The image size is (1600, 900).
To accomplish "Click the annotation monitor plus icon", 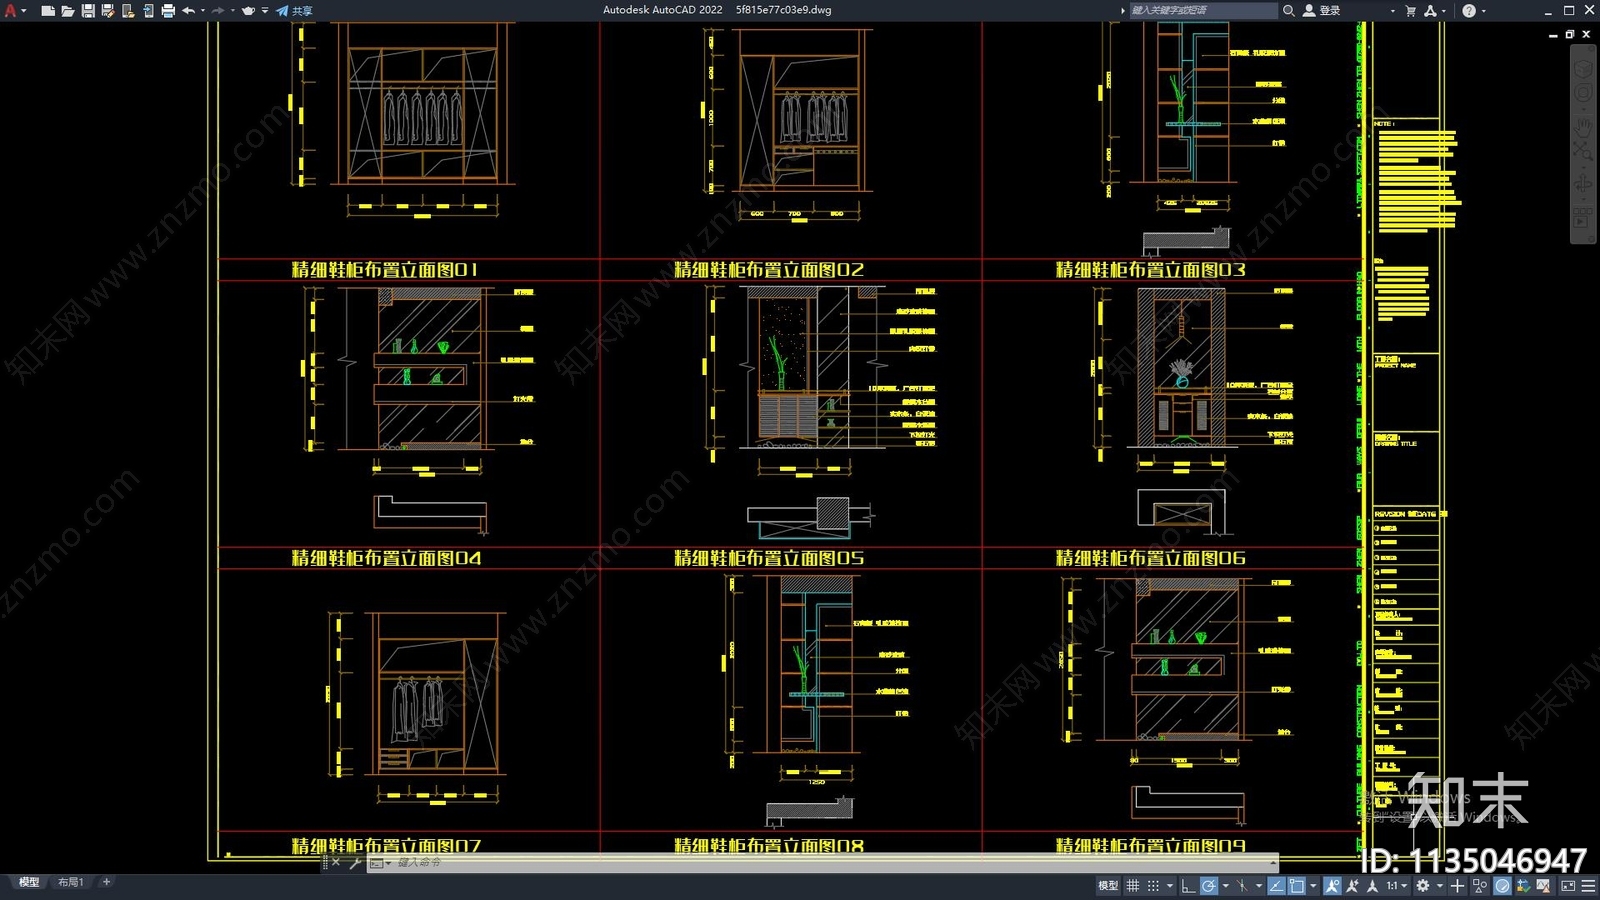I will click(x=1457, y=886).
